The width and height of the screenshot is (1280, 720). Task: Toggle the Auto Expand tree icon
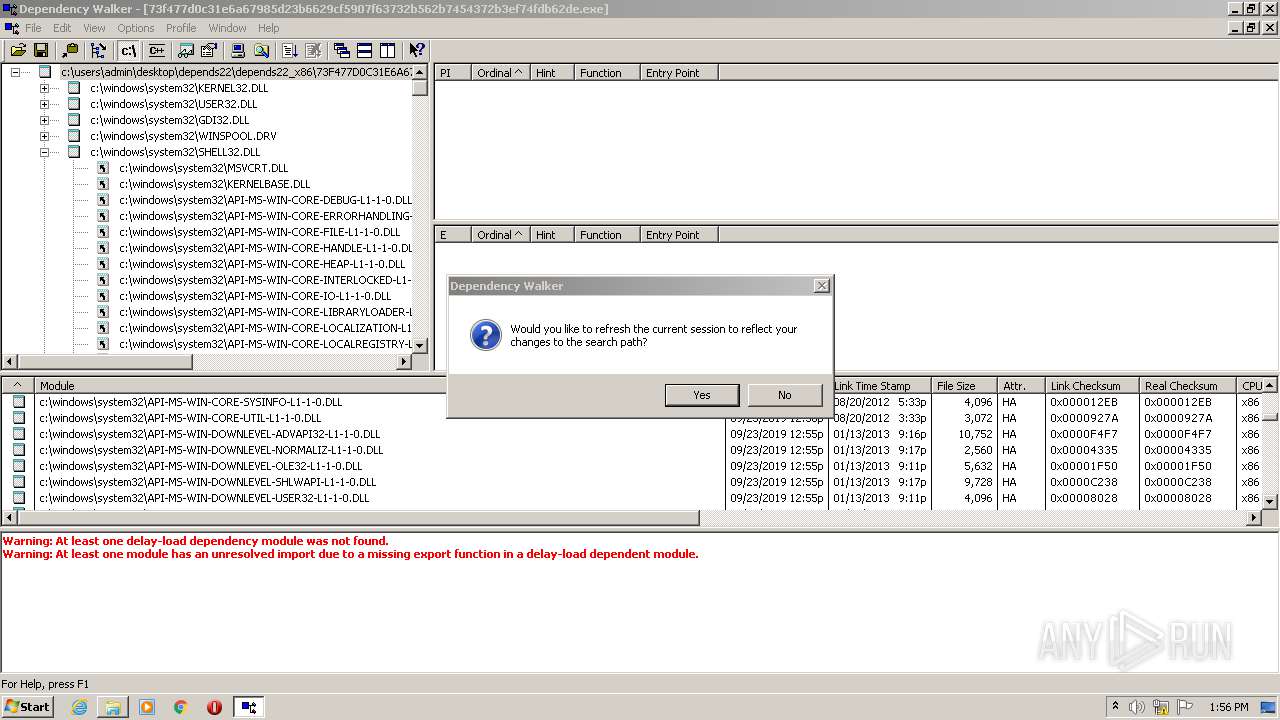98,50
